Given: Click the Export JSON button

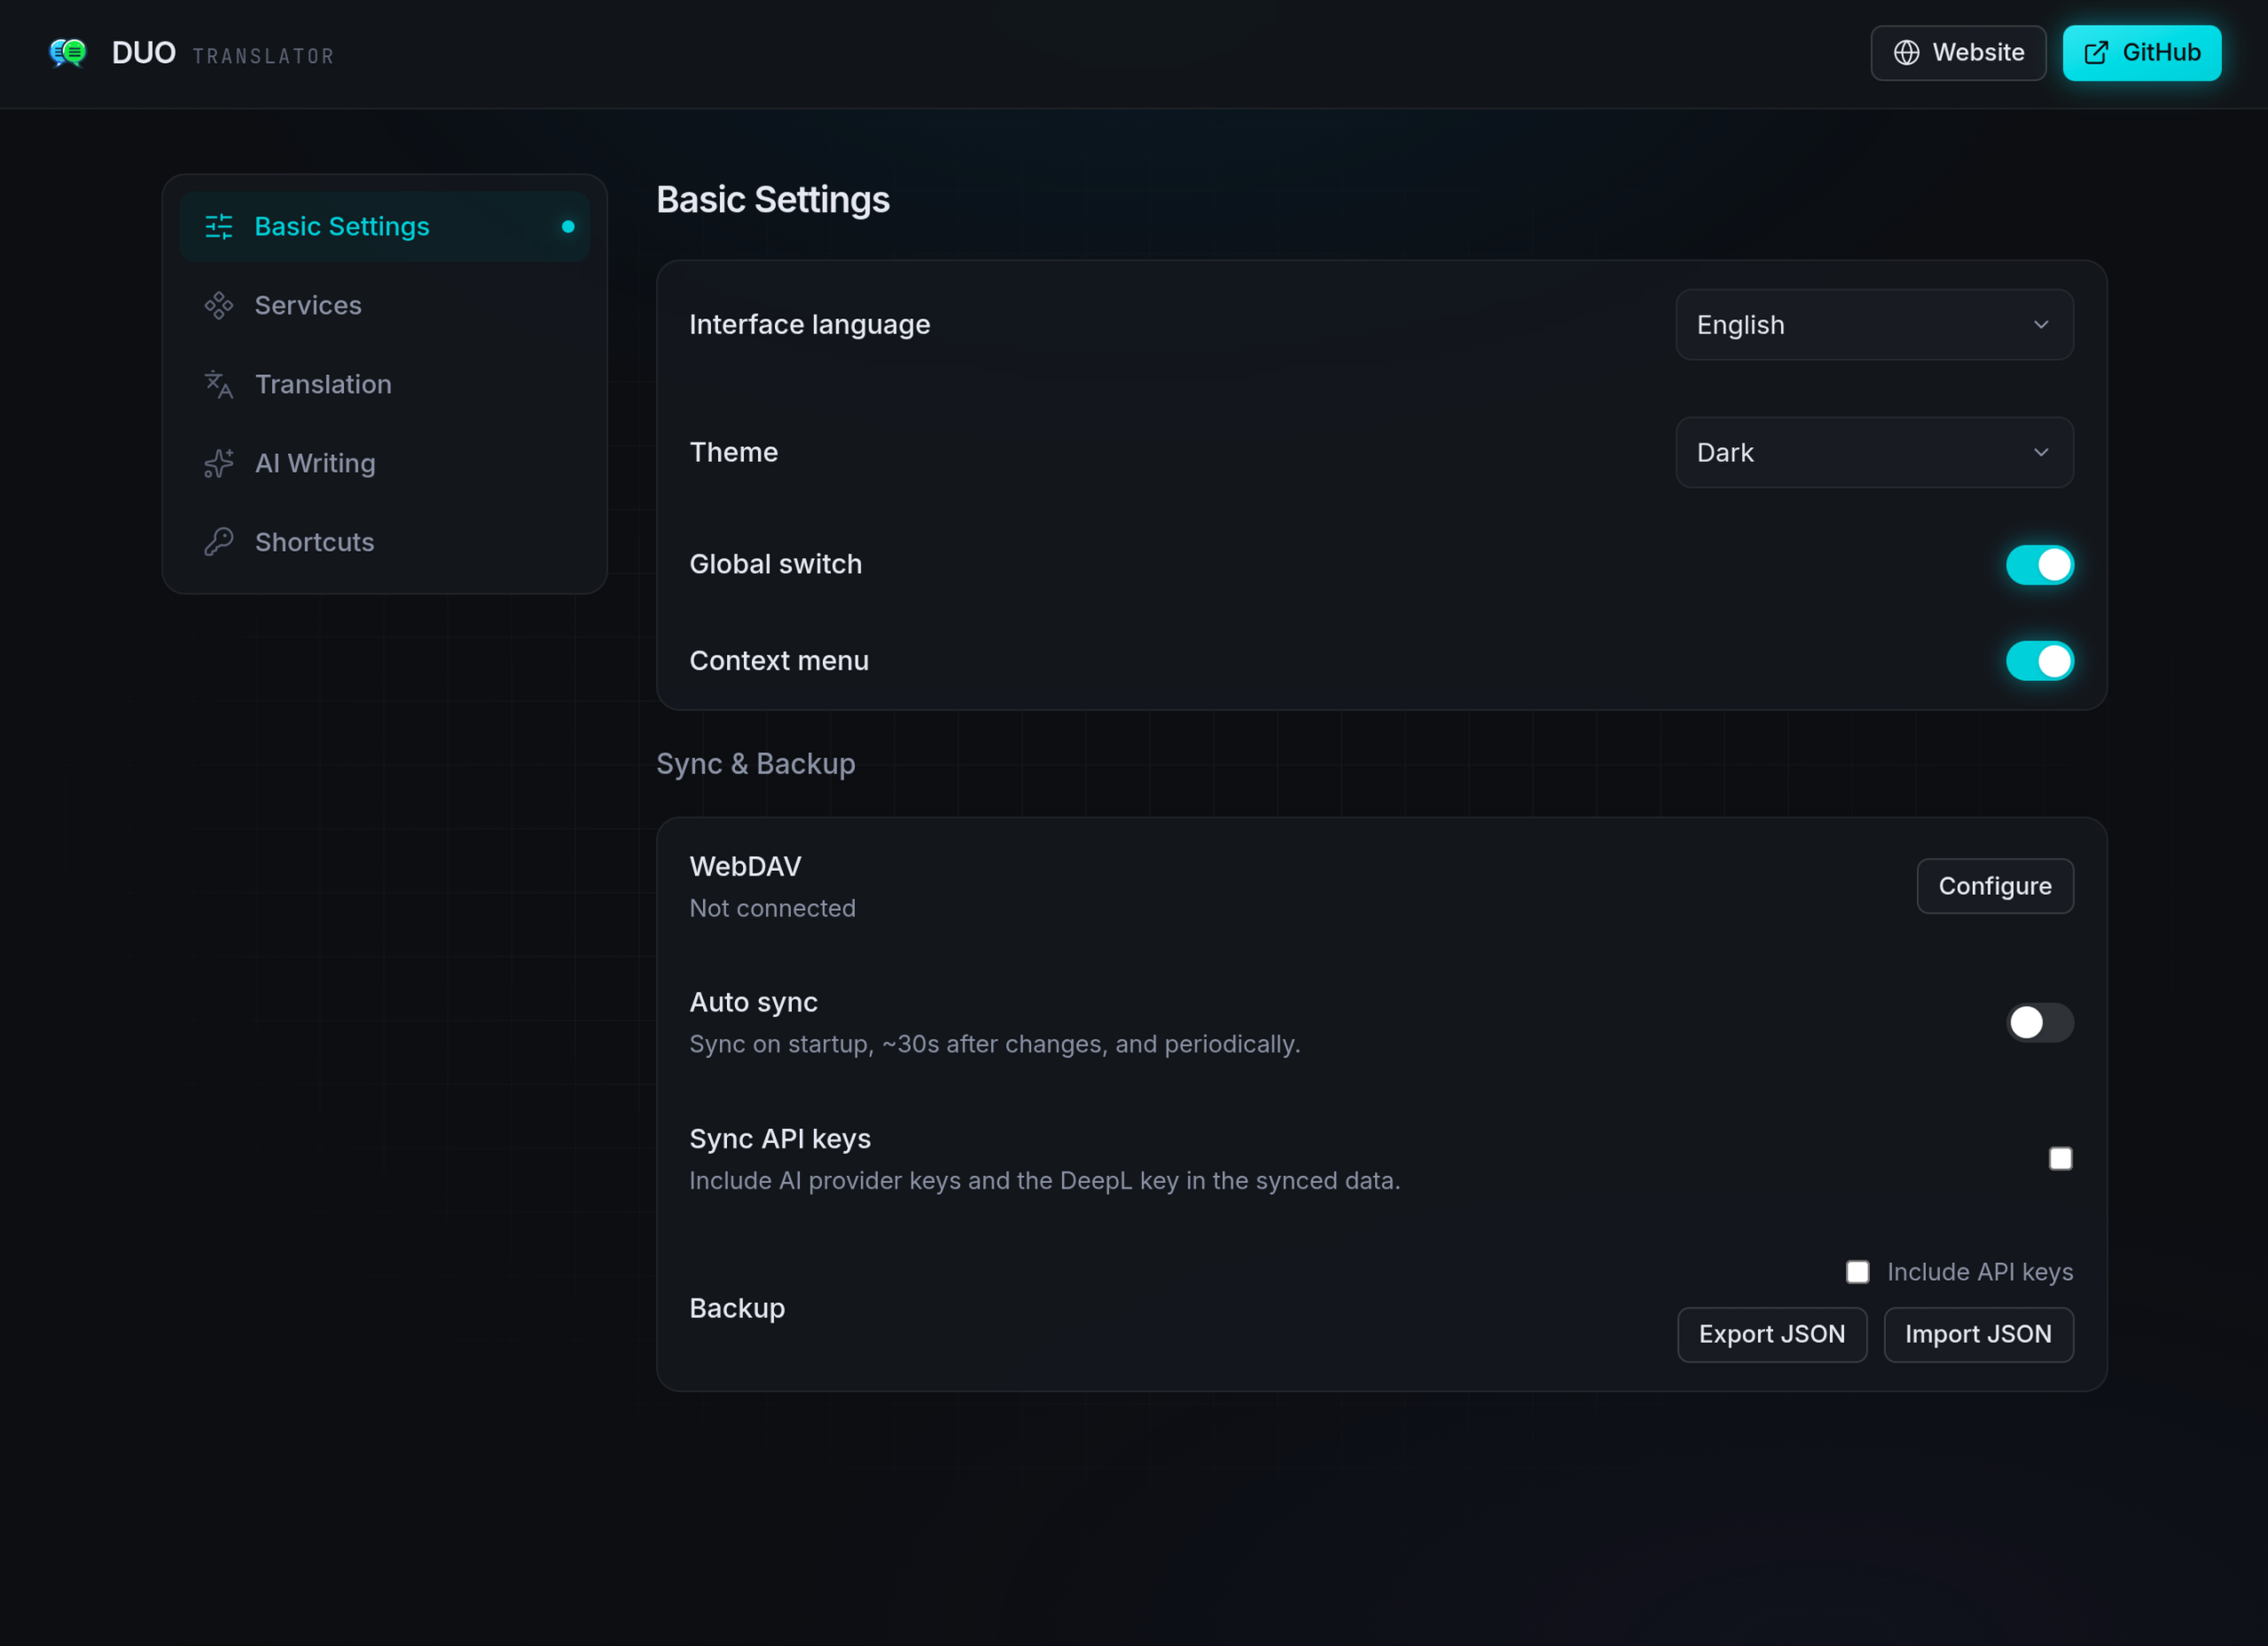Looking at the screenshot, I should tap(1772, 1335).
